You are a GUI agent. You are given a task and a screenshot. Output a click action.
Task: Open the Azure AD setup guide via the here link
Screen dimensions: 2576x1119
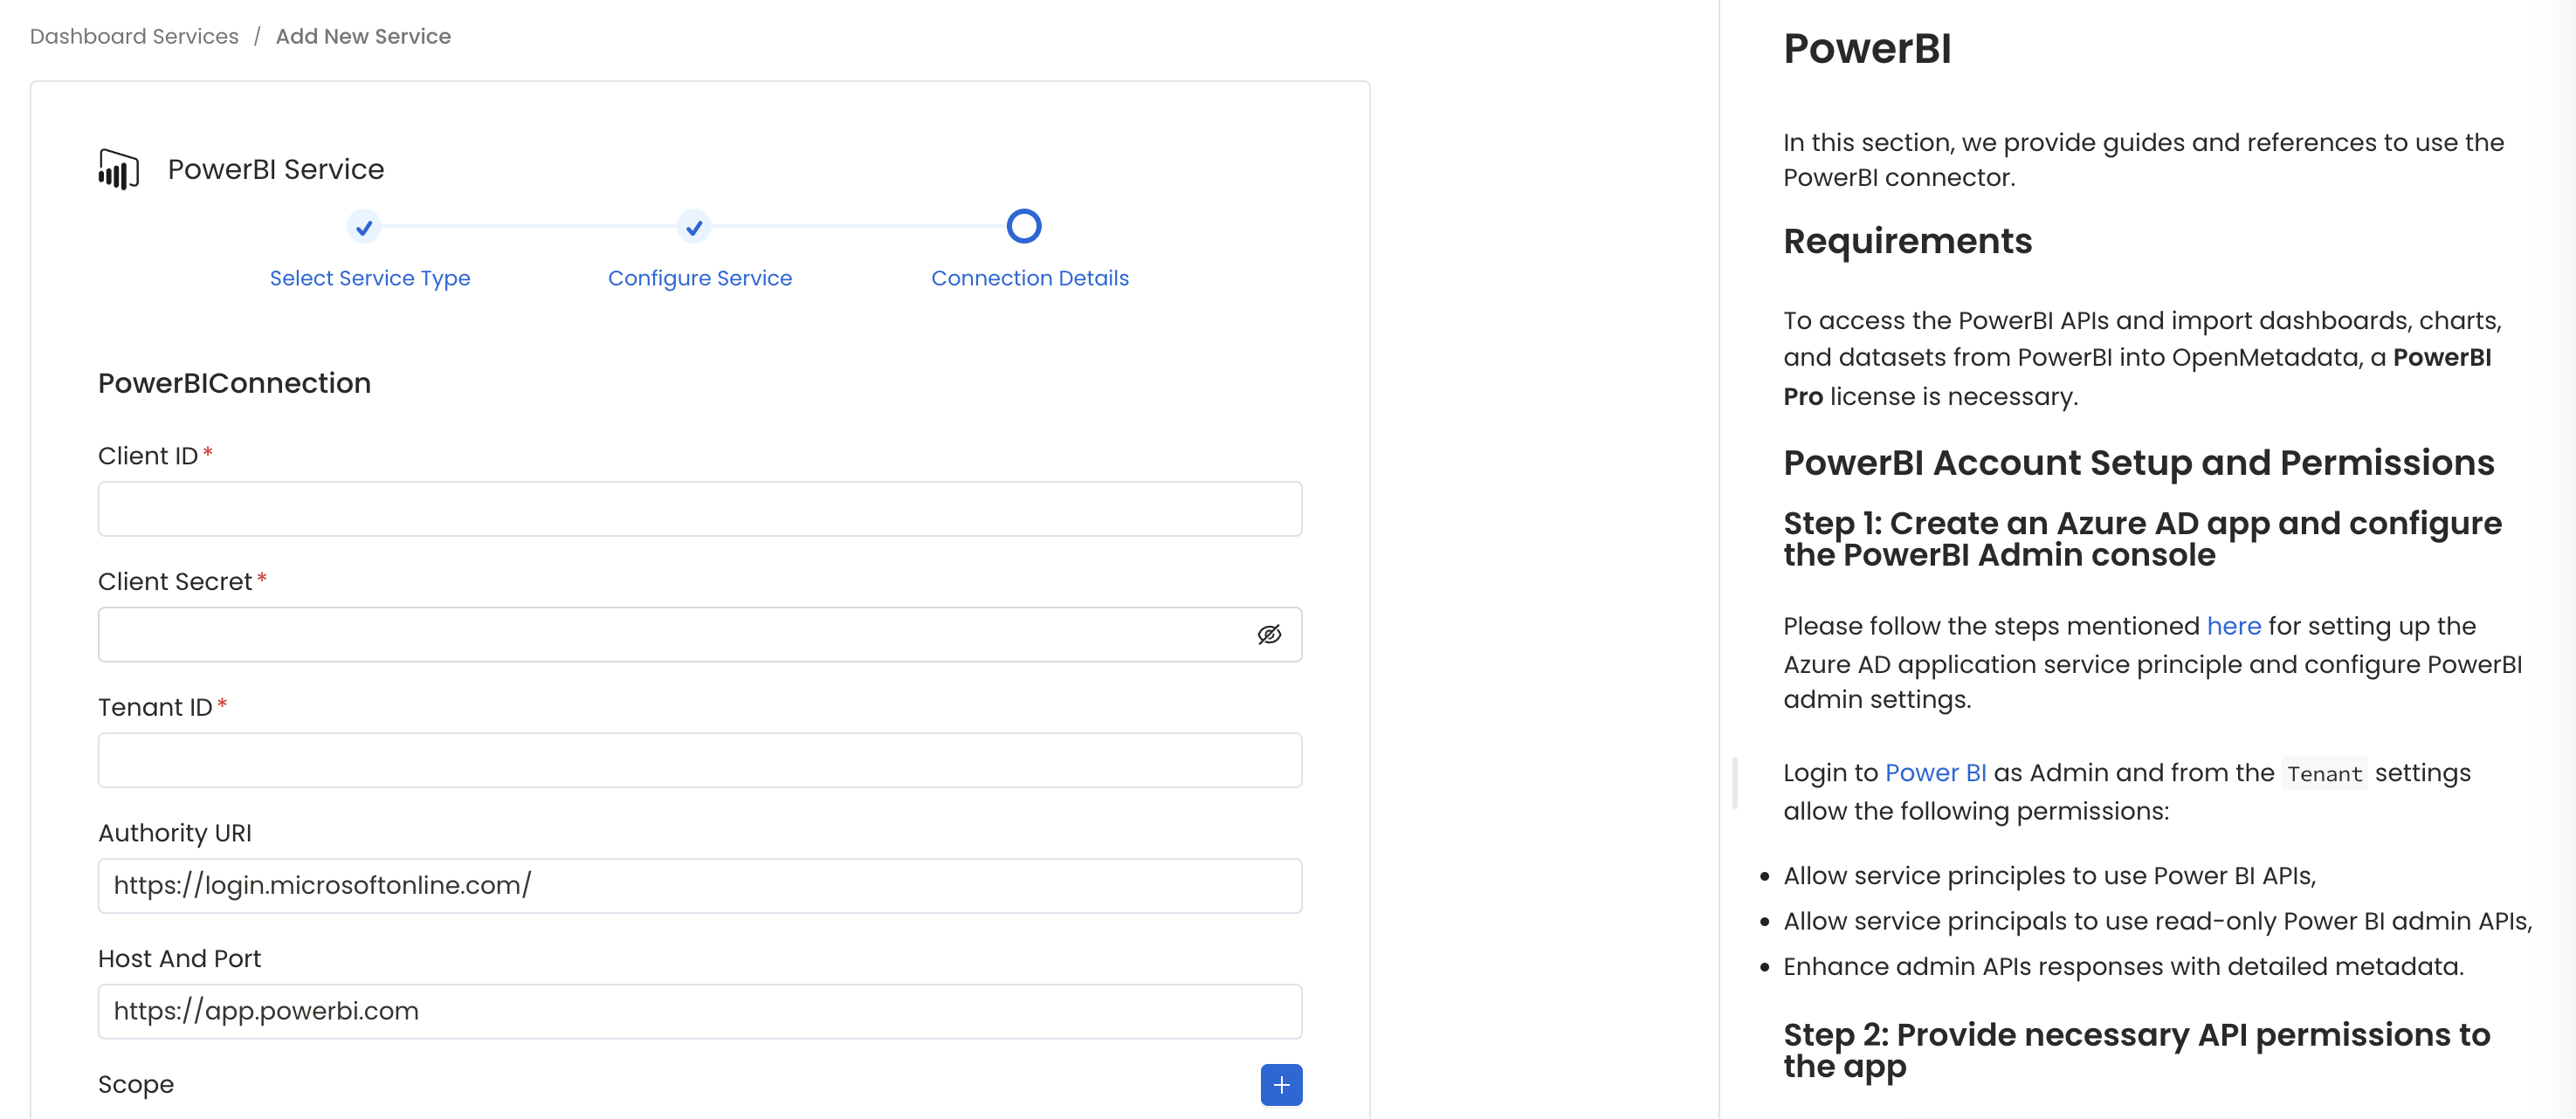click(x=2234, y=626)
